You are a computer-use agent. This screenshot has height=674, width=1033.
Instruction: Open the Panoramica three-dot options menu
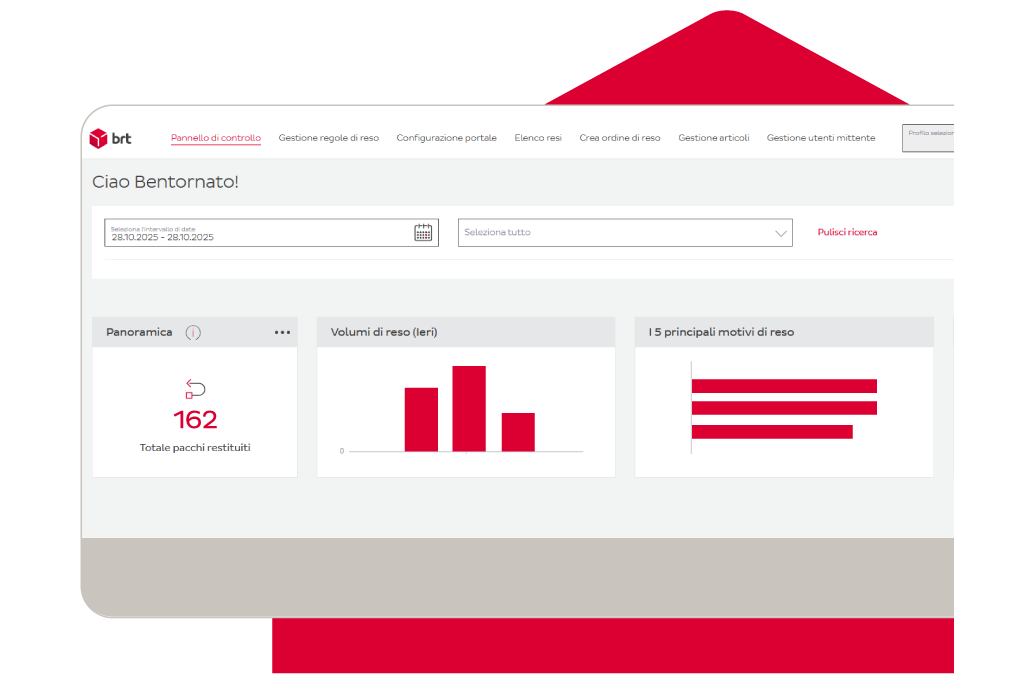[x=282, y=332]
